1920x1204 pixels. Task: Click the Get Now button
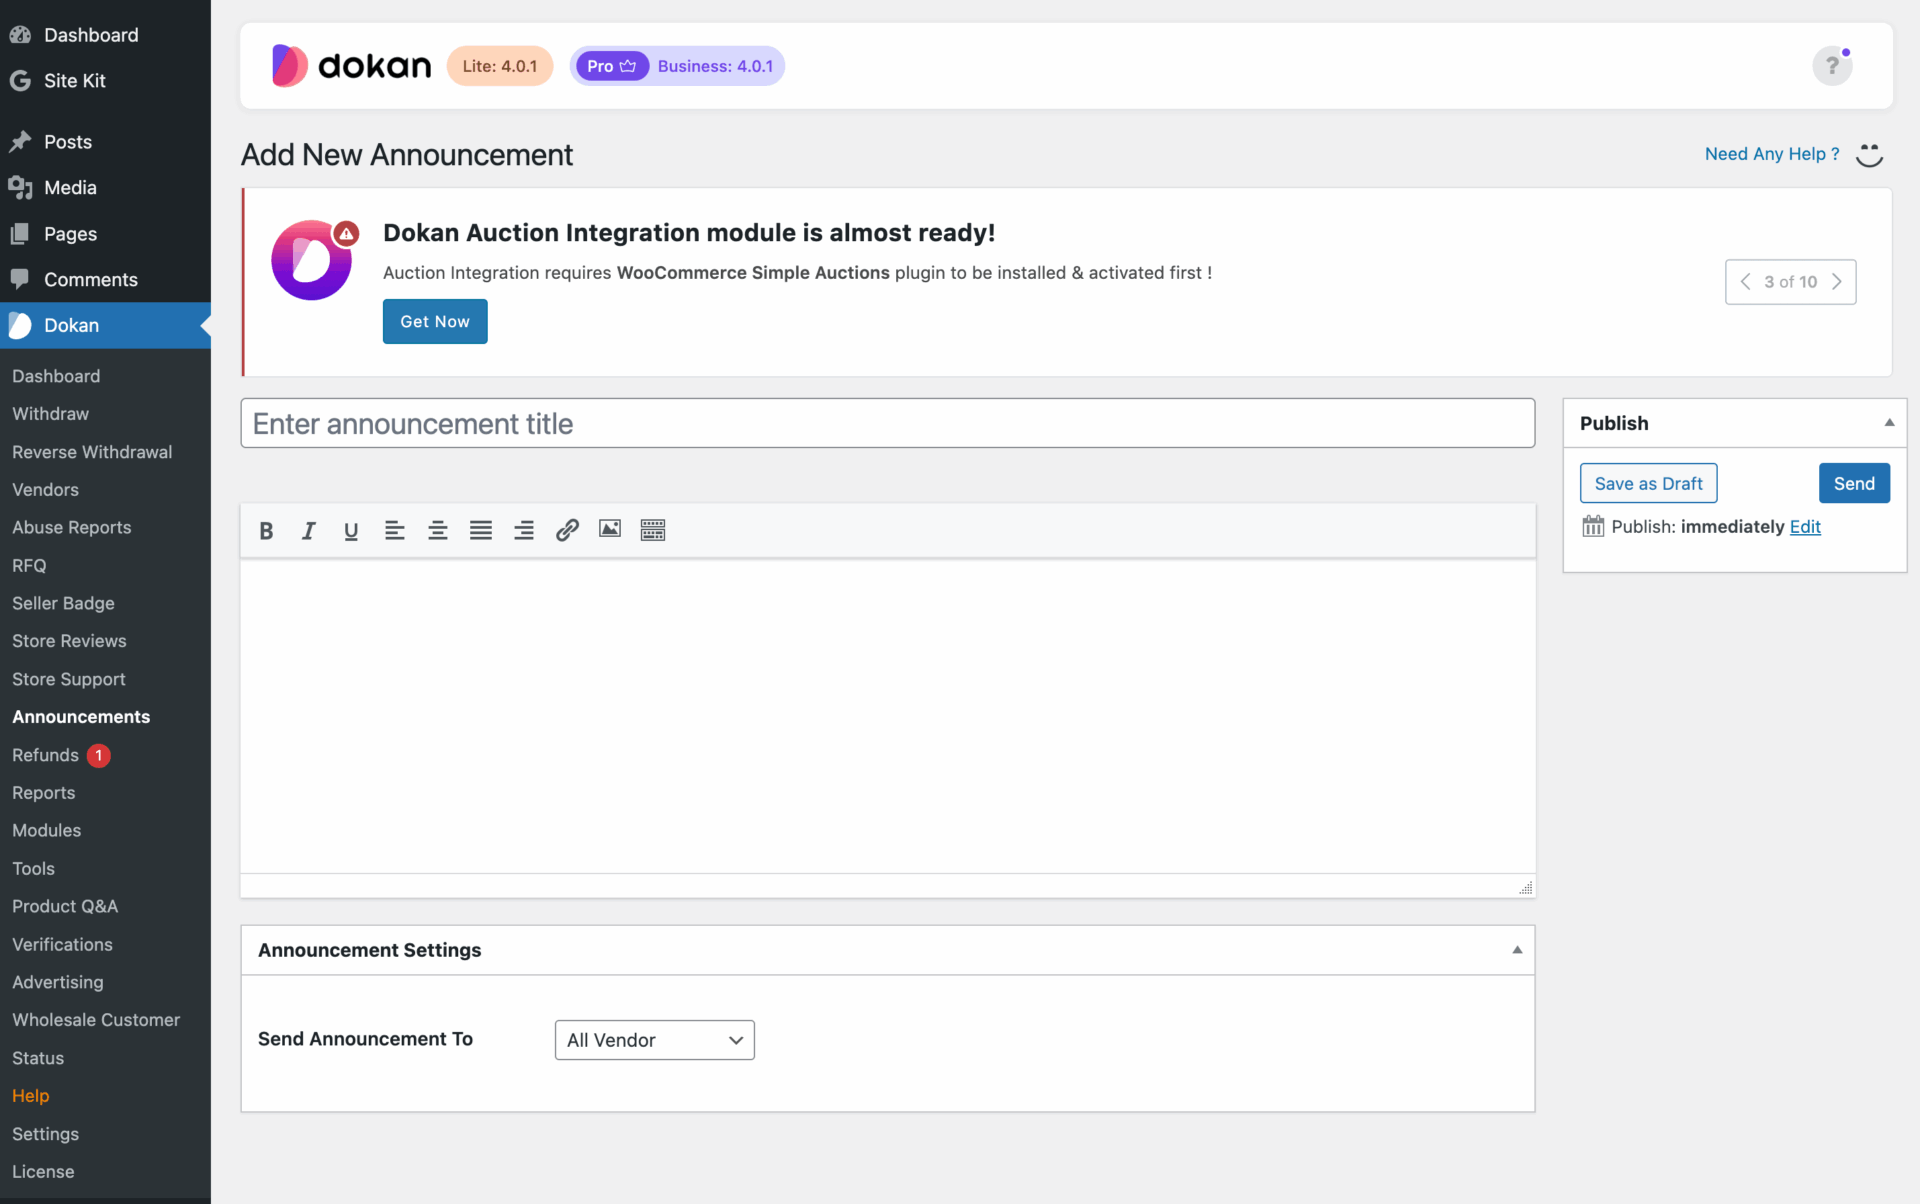[435, 322]
